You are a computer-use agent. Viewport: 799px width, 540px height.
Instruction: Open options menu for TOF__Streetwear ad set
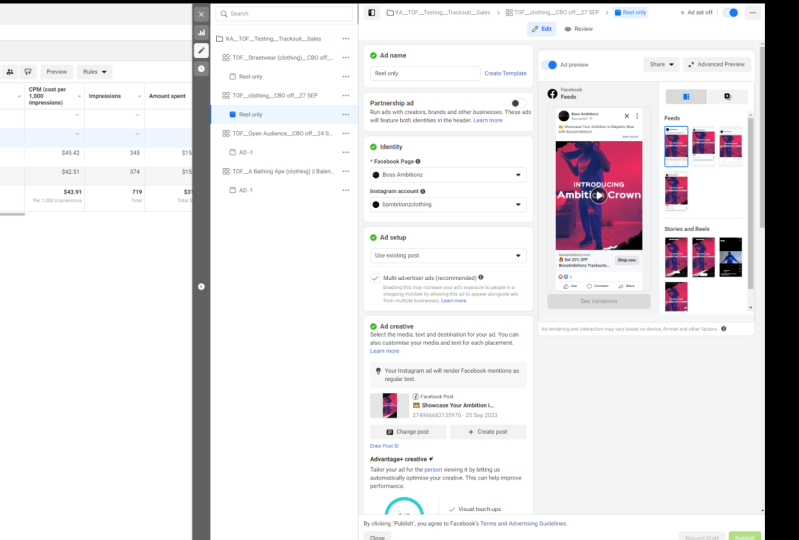click(346, 58)
